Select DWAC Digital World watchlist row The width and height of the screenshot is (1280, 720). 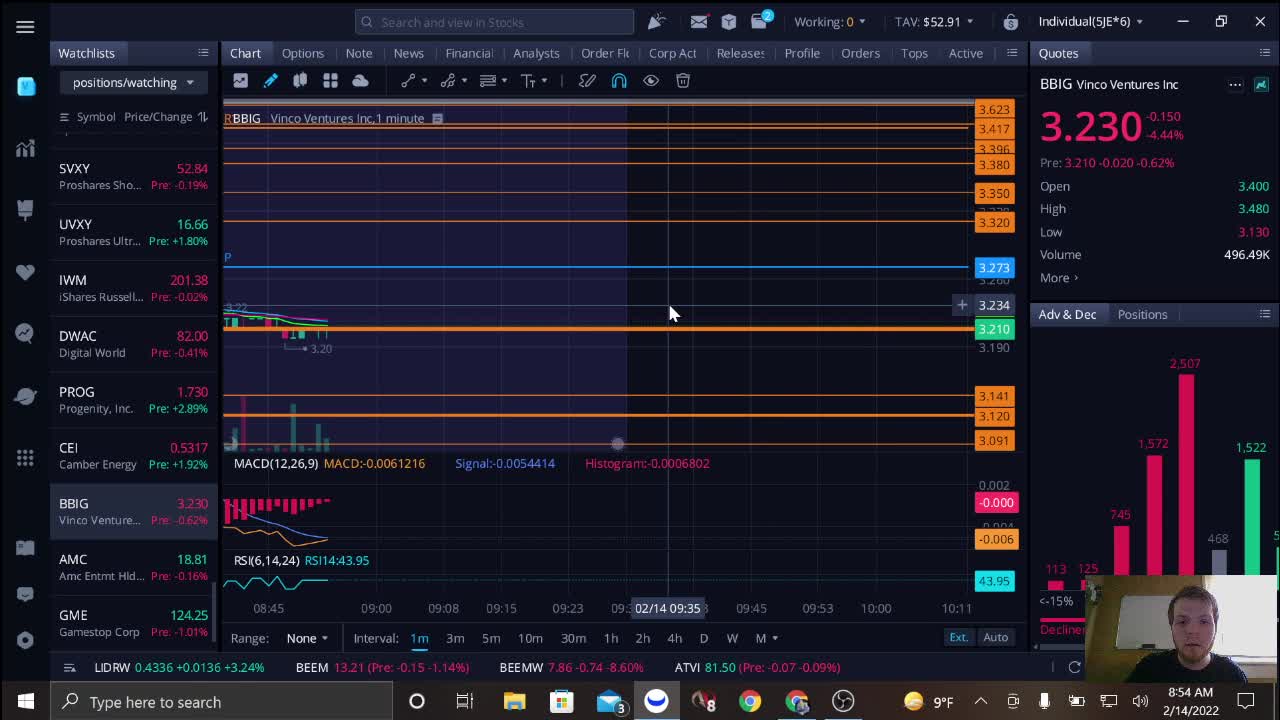click(133, 344)
